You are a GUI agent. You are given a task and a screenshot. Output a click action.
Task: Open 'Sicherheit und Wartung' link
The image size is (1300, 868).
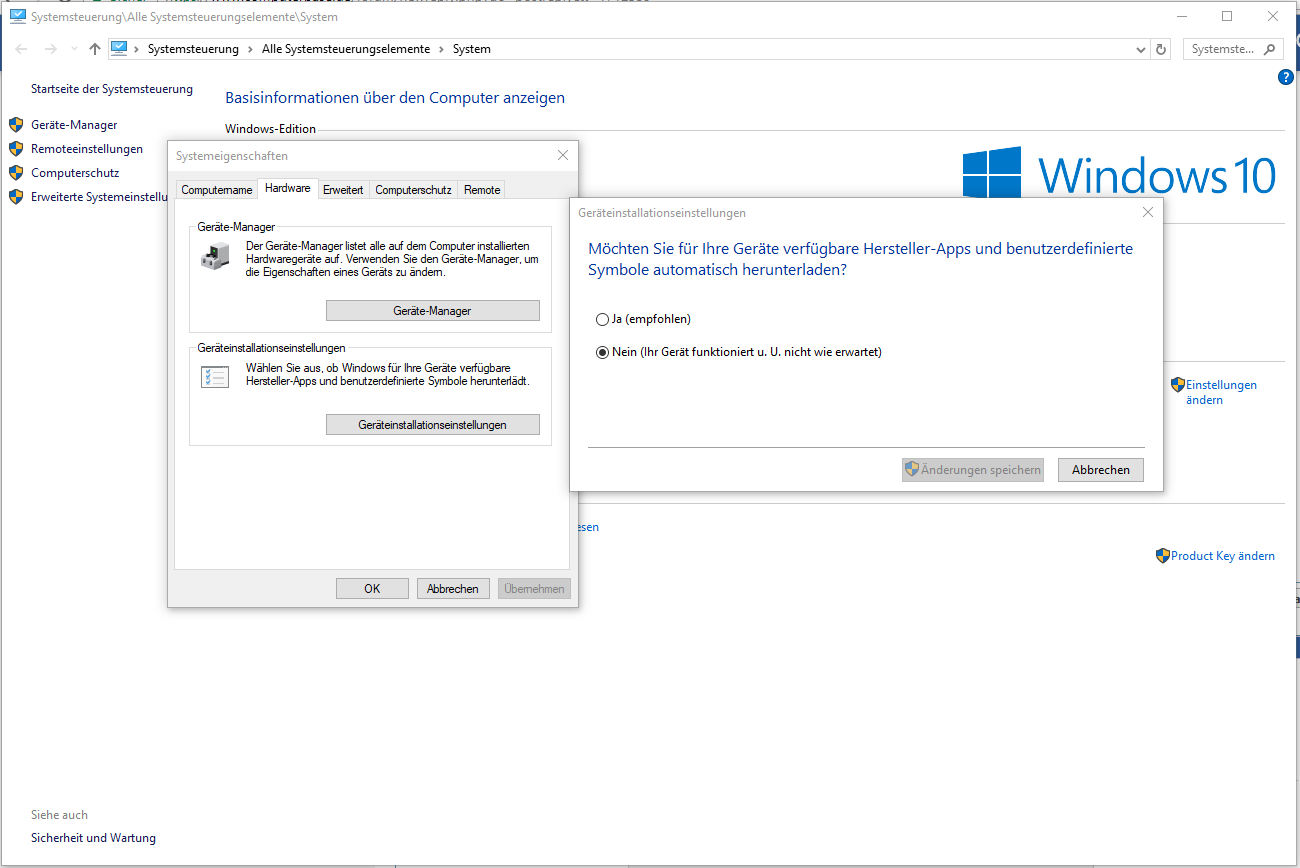click(x=93, y=838)
